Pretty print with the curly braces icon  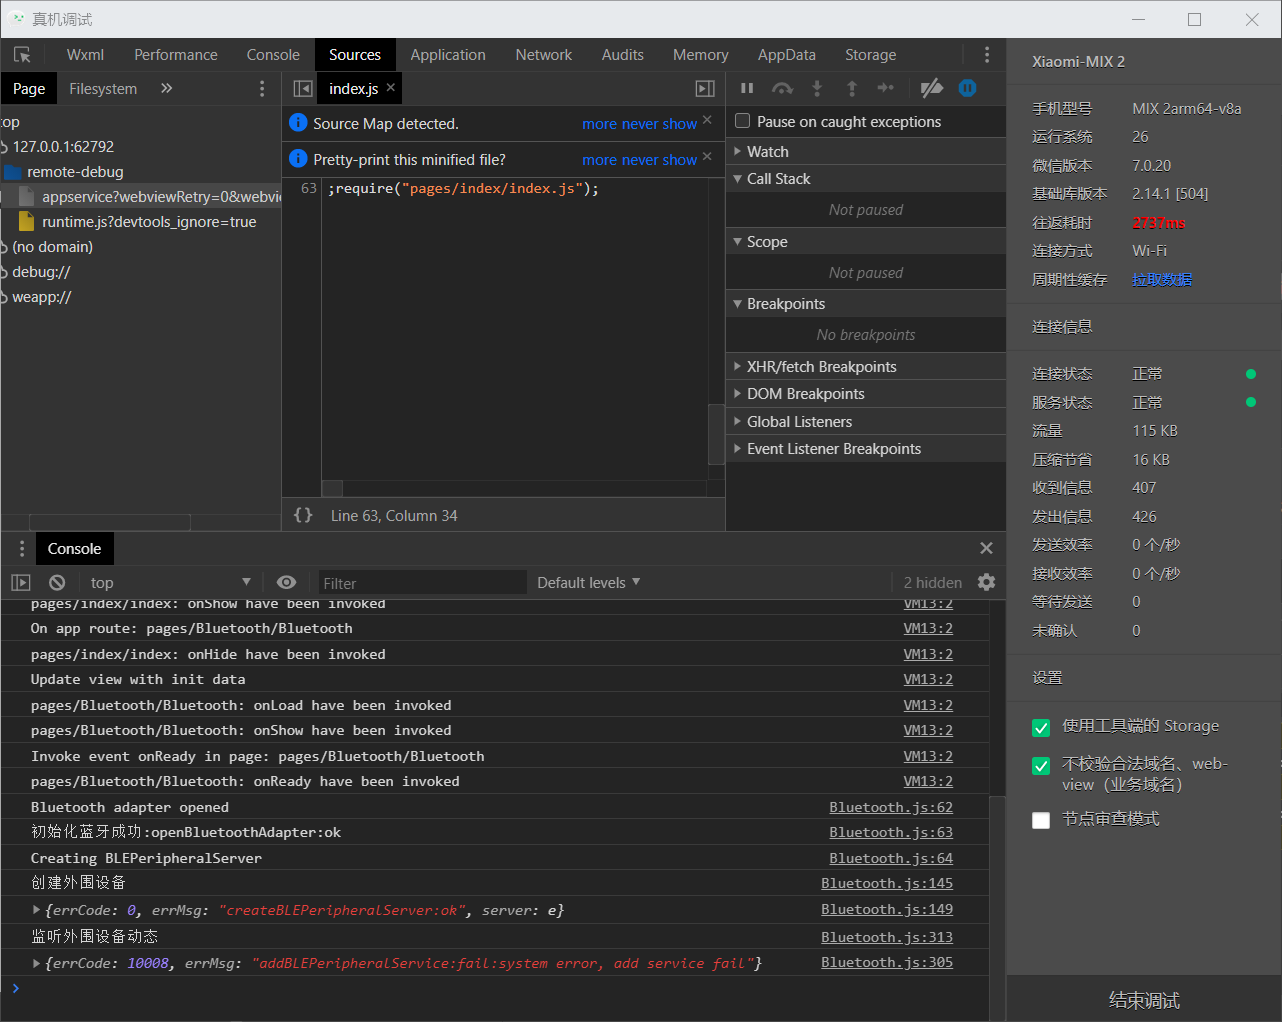coord(303,515)
